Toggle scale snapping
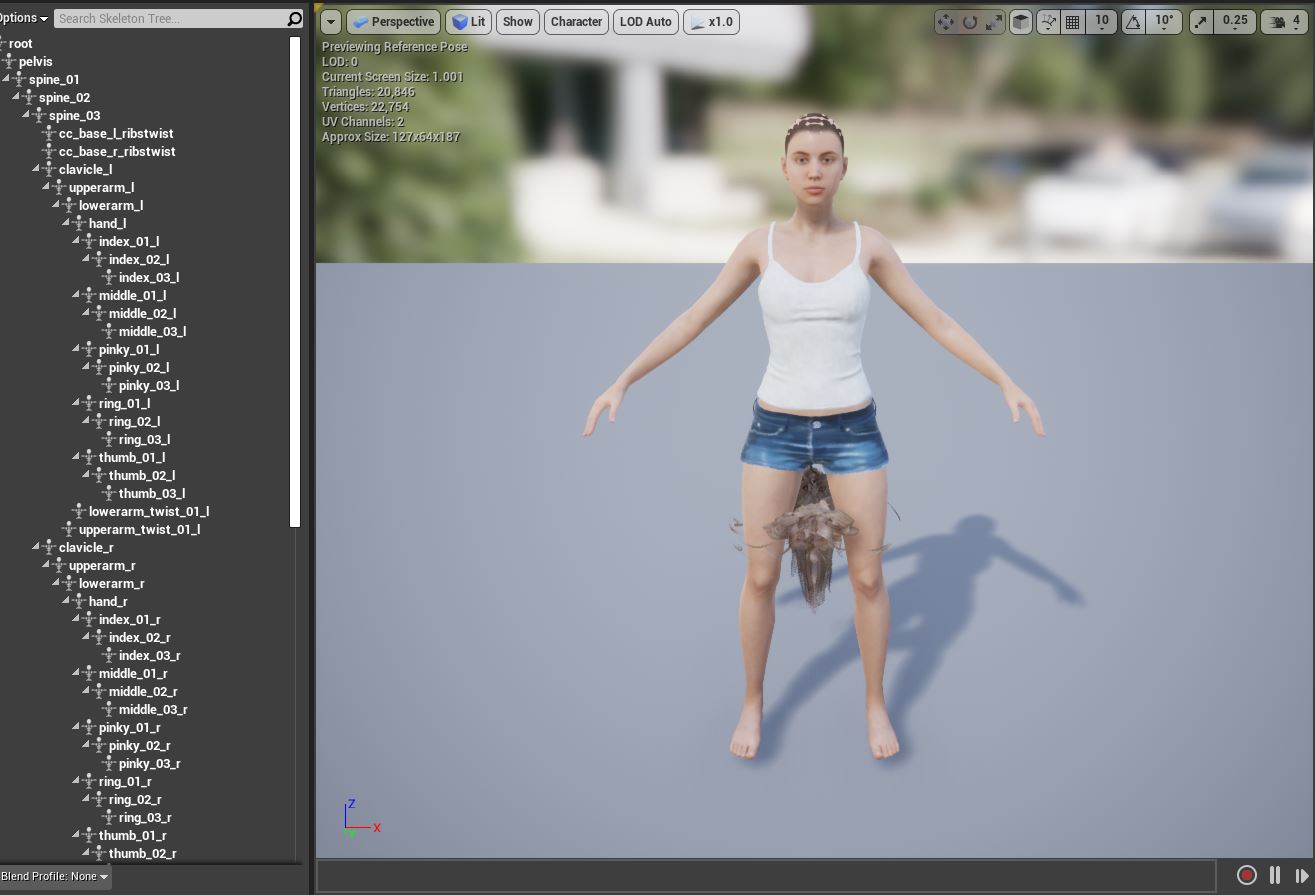The width and height of the screenshot is (1315, 895). [x=1201, y=22]
